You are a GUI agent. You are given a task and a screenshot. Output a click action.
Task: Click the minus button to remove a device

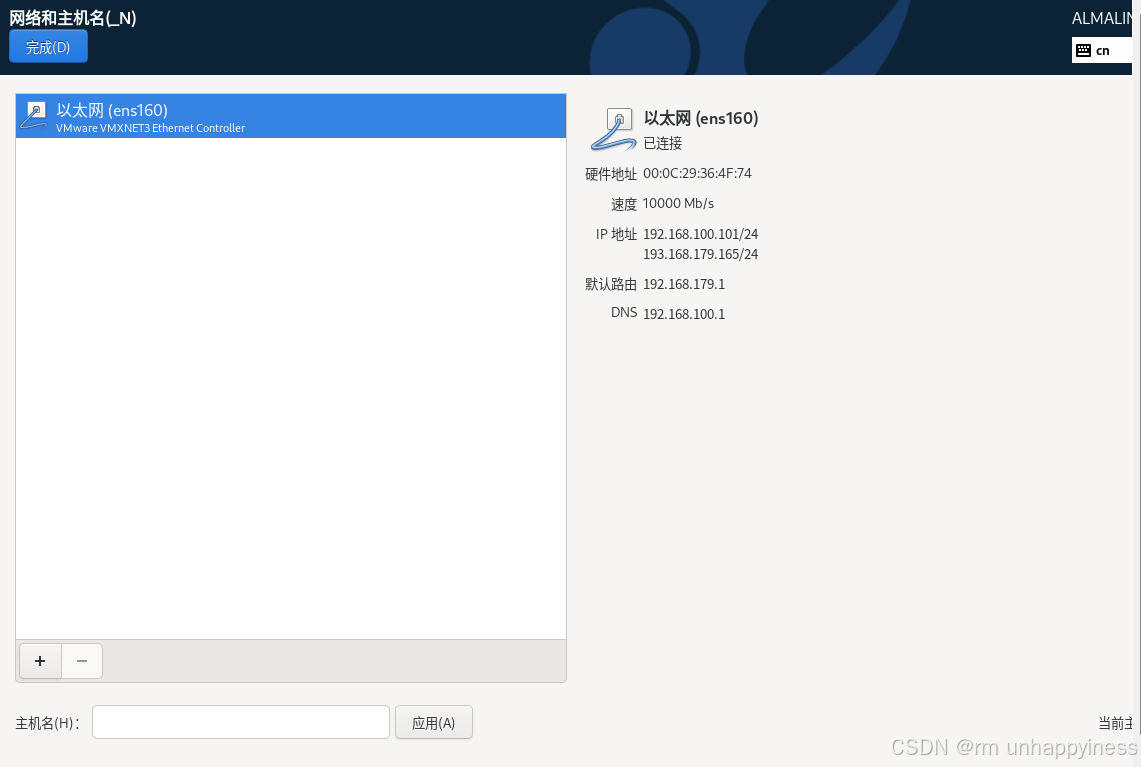(82, 661)
